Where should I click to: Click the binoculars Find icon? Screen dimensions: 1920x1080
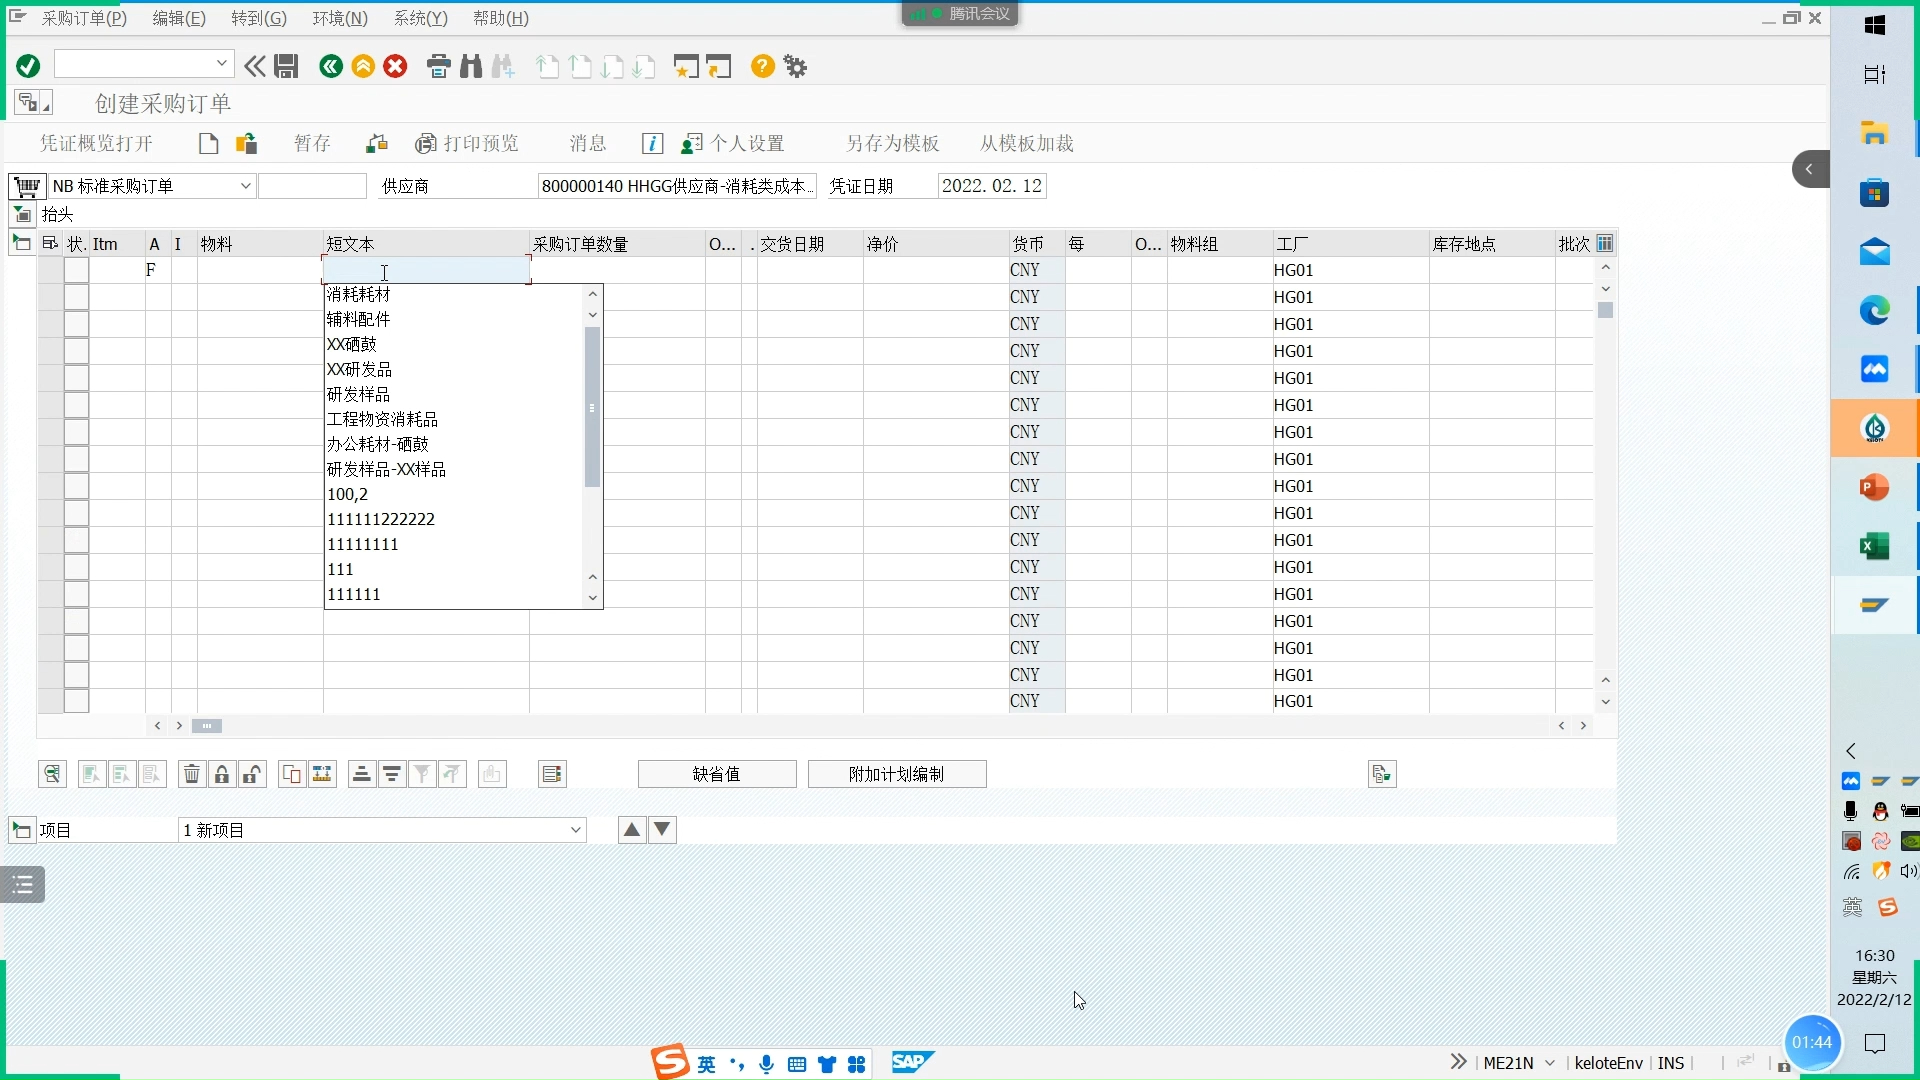point(471,67)
